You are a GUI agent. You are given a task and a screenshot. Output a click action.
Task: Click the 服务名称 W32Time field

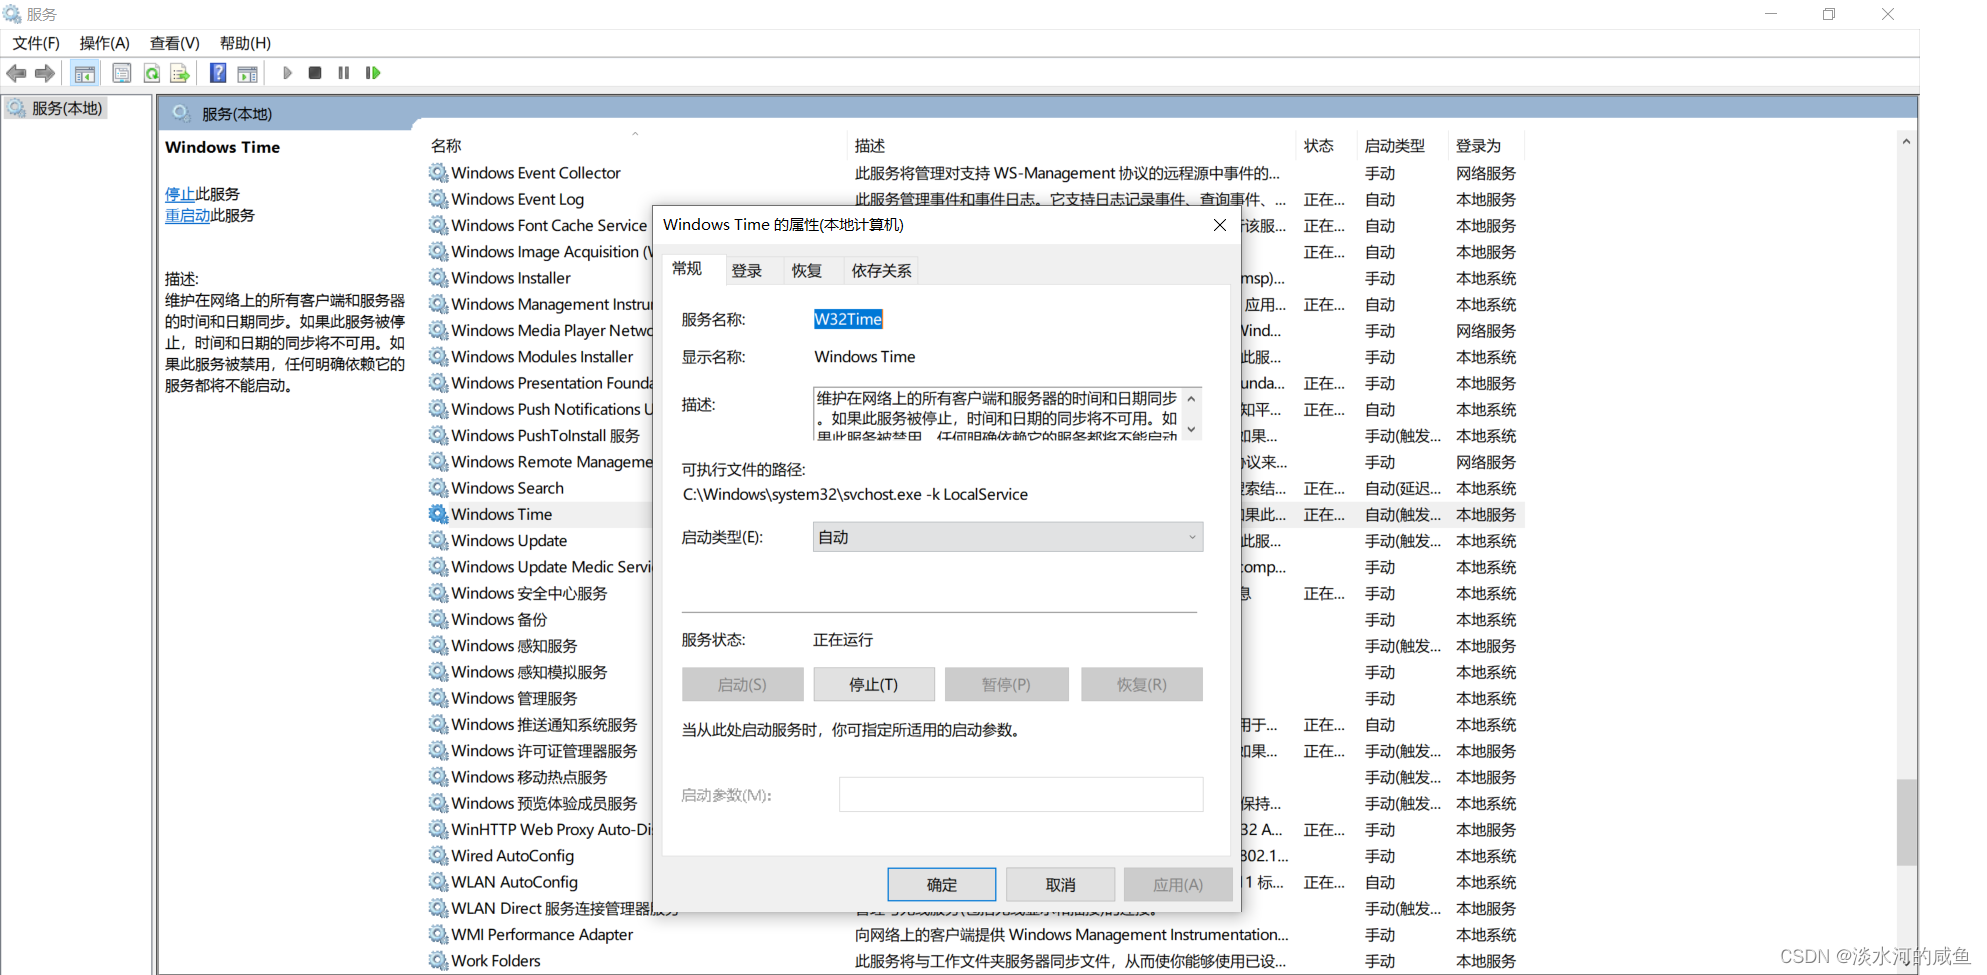point(848,319)
